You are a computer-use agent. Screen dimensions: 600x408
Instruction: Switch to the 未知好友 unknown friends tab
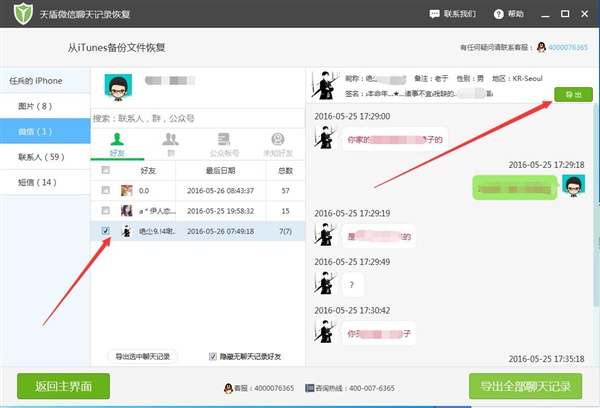(x=278, y=145)
